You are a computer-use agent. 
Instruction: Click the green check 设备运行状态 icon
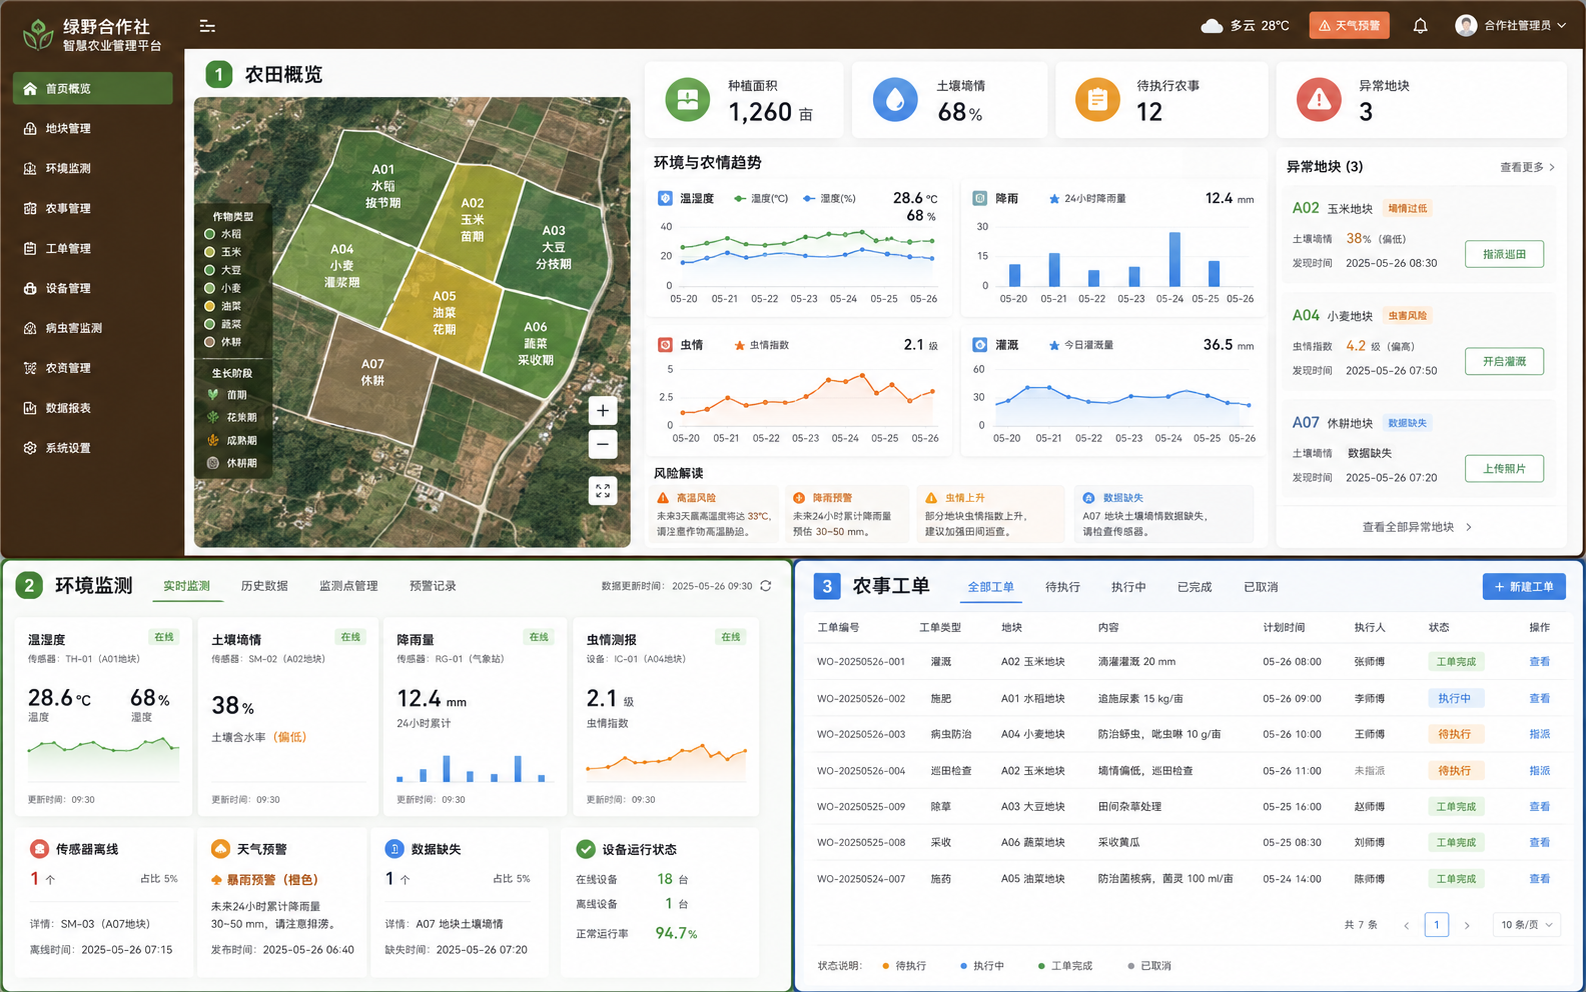(x=586, y=849)
